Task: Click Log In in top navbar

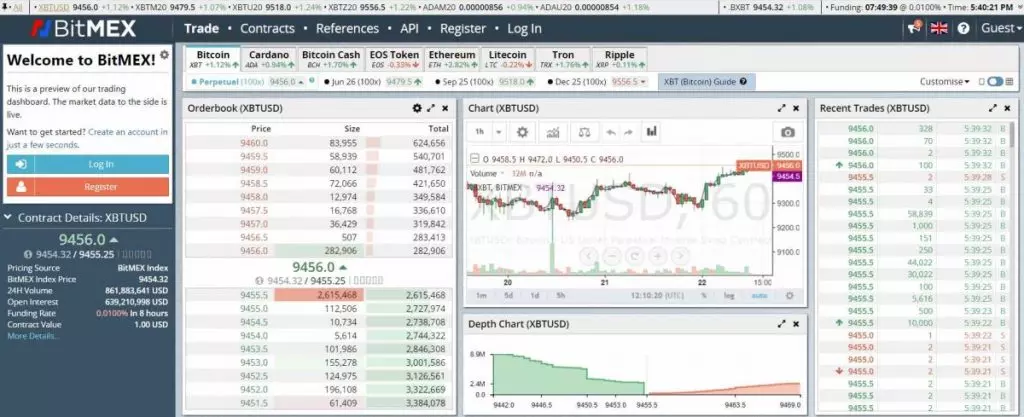Action: 524,29
